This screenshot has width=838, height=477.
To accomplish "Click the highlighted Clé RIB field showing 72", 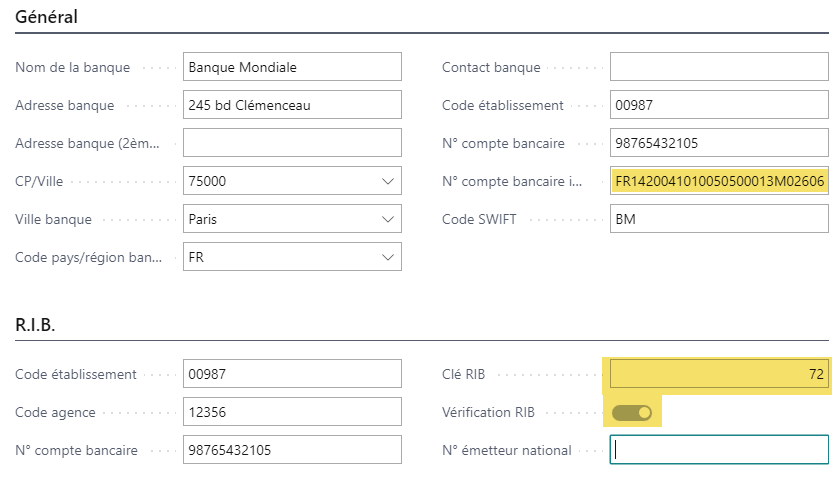I will pos(719,374).
